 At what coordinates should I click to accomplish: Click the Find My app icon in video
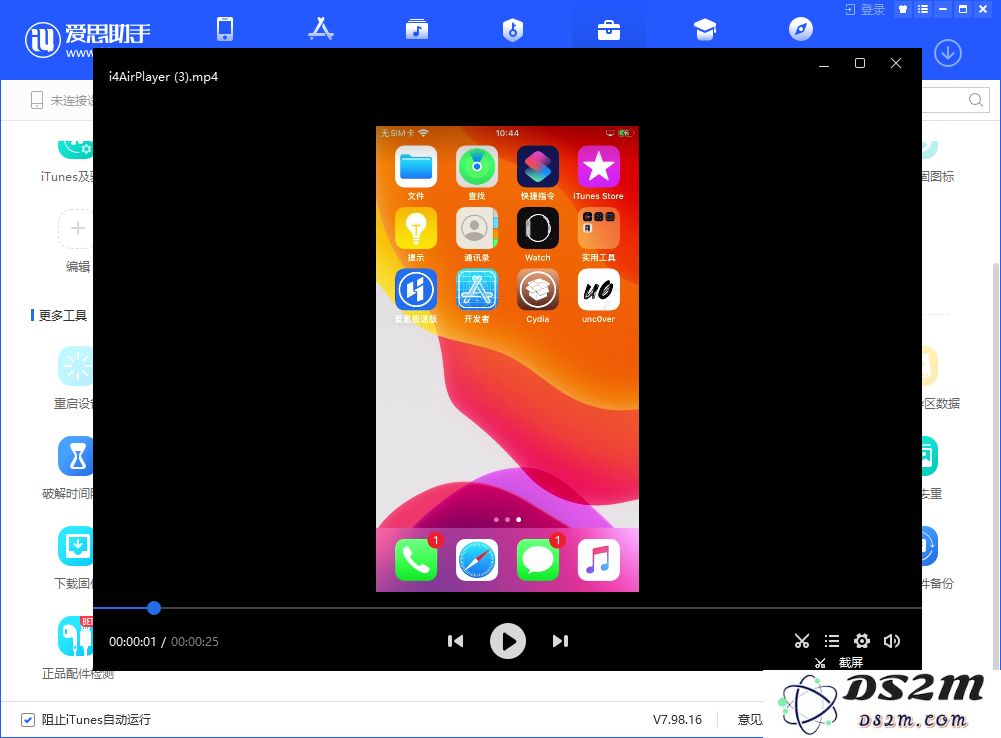(x=477, y=167)
